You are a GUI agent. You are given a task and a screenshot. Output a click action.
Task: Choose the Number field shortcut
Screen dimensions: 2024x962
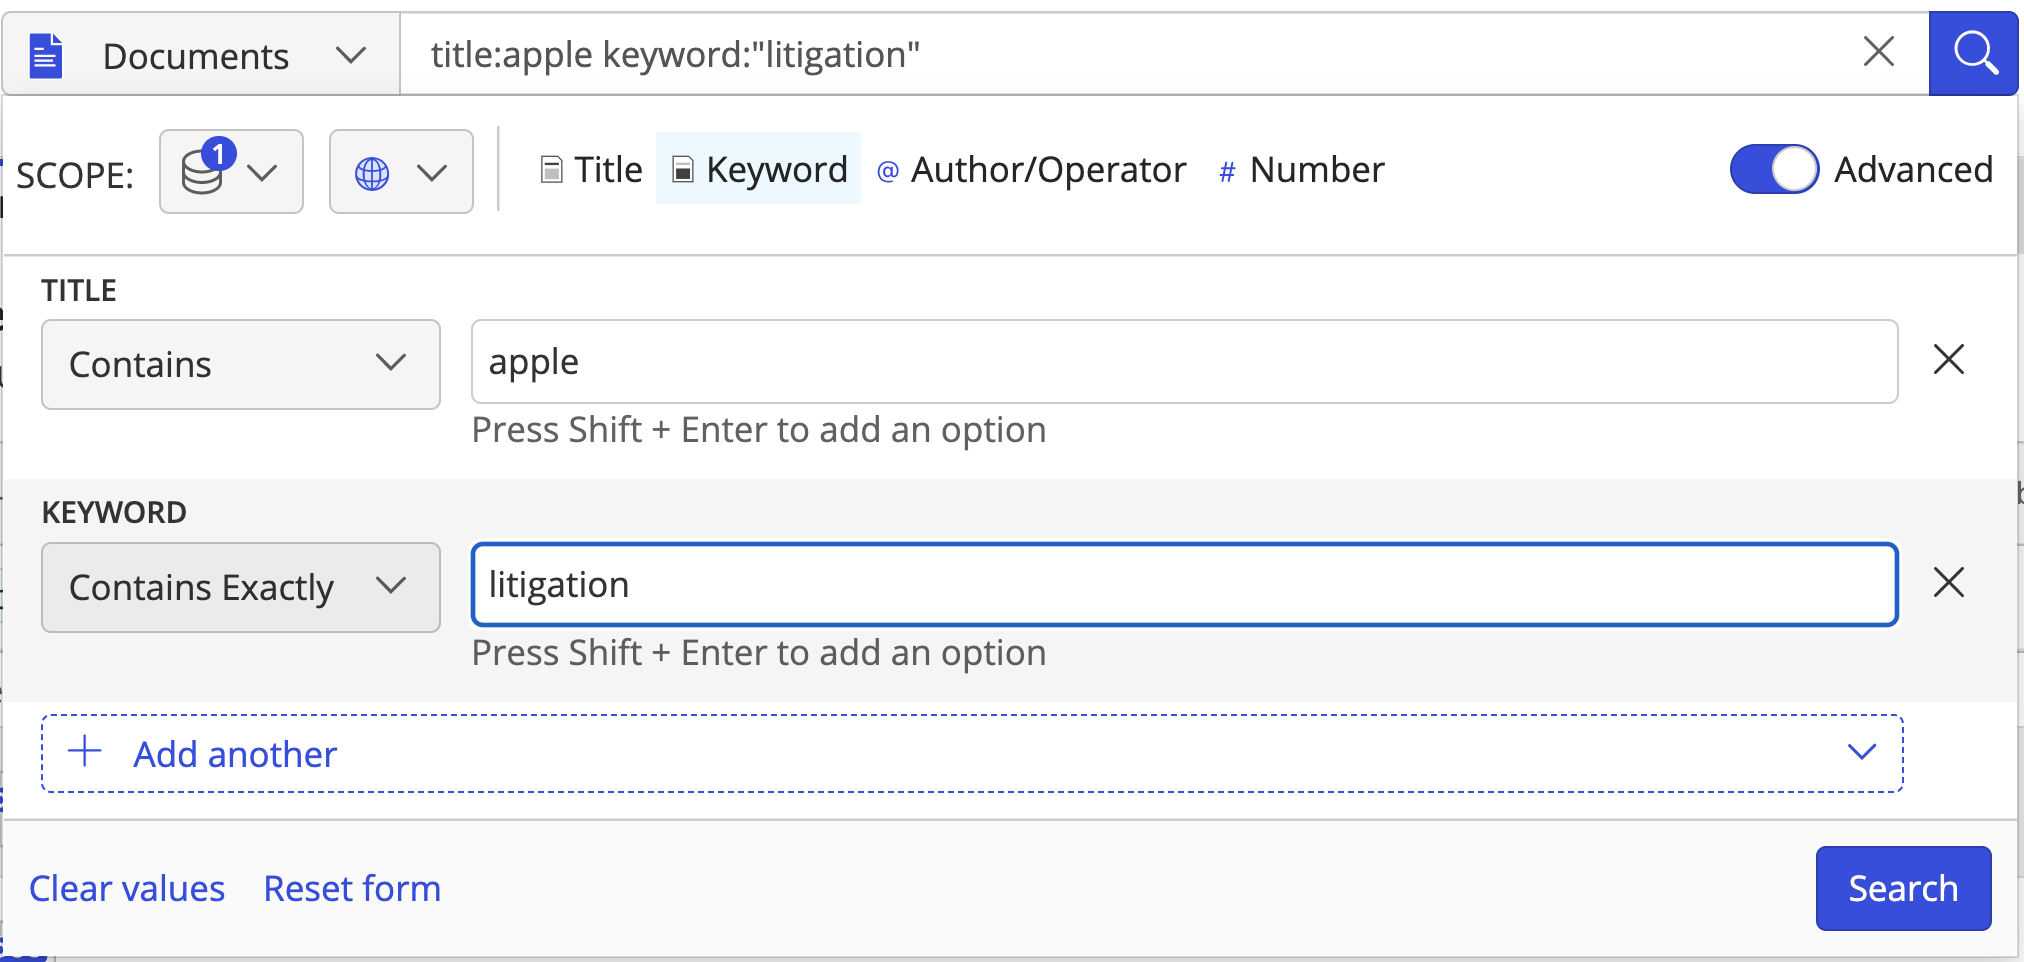1302,170
